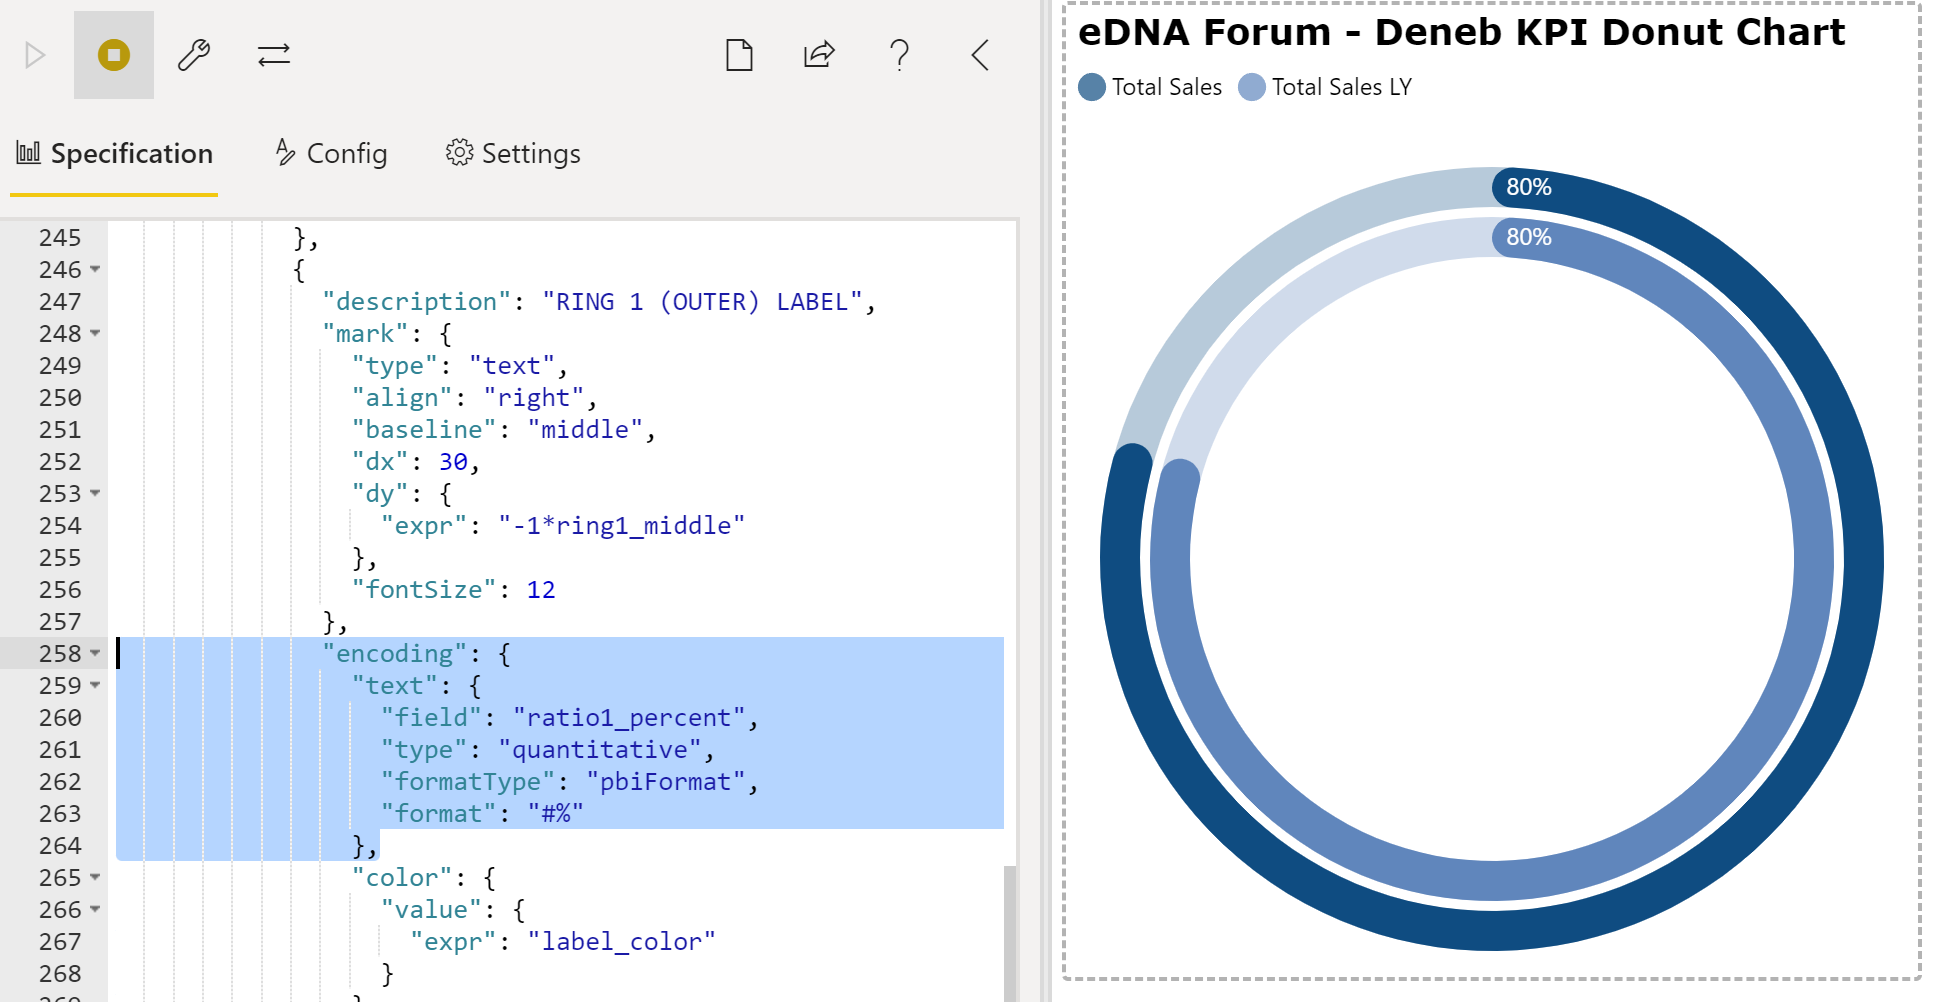Image resolution: width=1958 pixels, height=1002 pixels.
Task: Collapse the editor pane with chevron
Action: point(980,55)
